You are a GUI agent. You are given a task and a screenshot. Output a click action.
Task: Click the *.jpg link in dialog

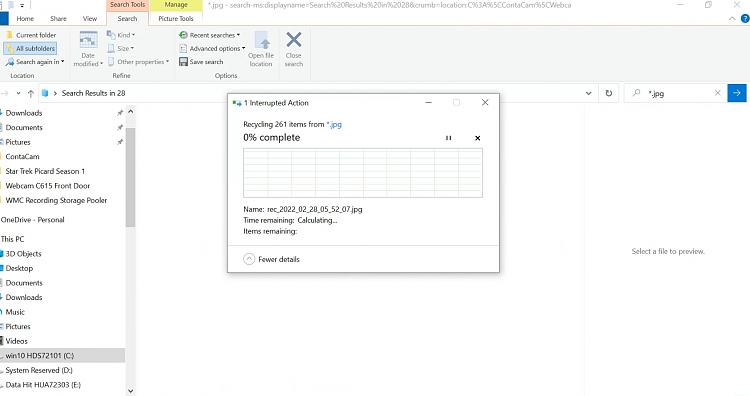click(334, 124)
